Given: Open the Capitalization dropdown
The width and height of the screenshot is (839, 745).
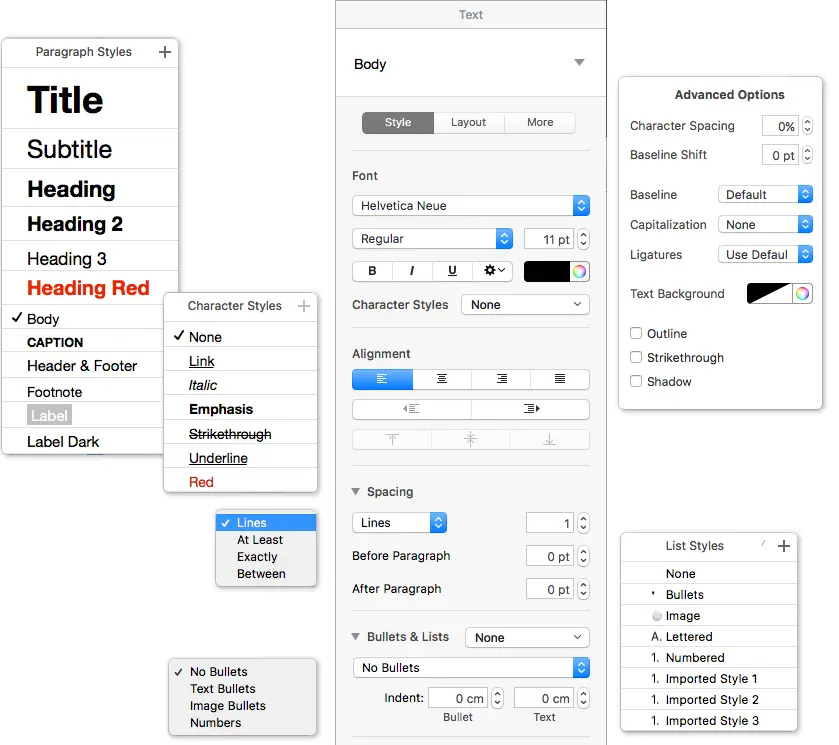Looking at the screenshot, I should (765, 225).
